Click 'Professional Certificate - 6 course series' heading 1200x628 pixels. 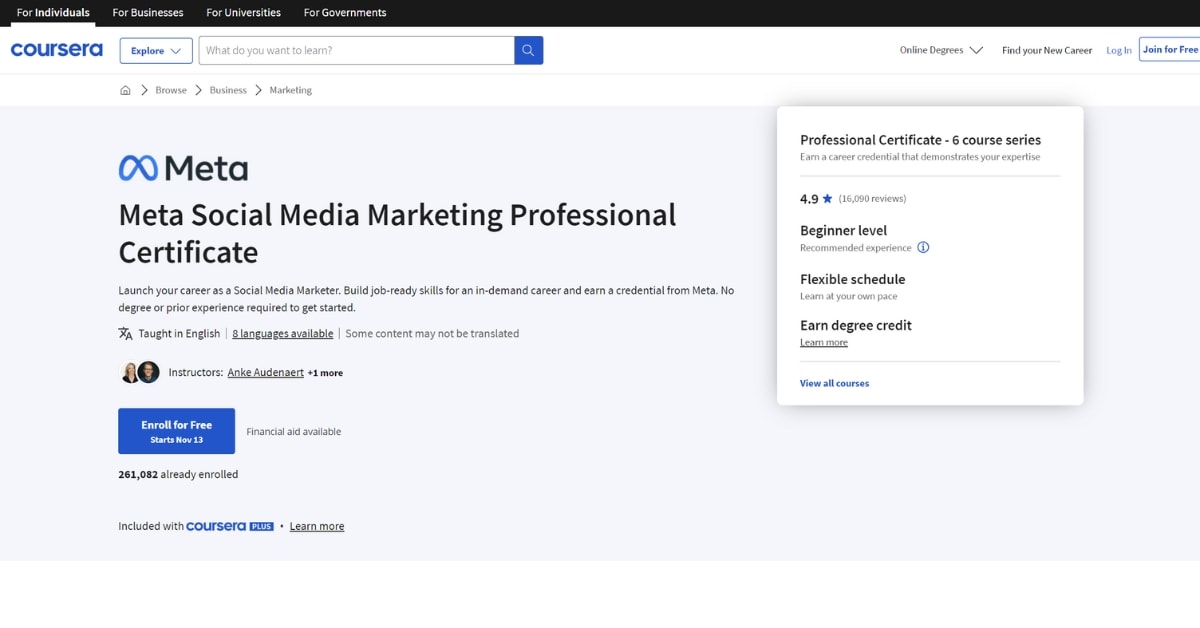pos(920,140)
